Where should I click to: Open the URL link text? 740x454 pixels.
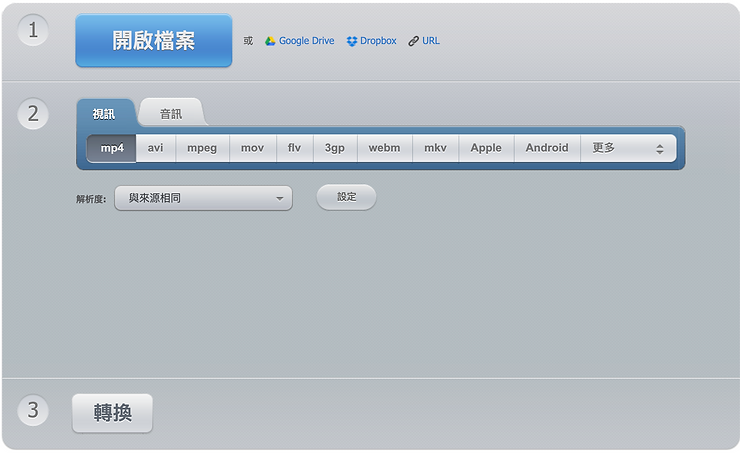pos(431,41)
